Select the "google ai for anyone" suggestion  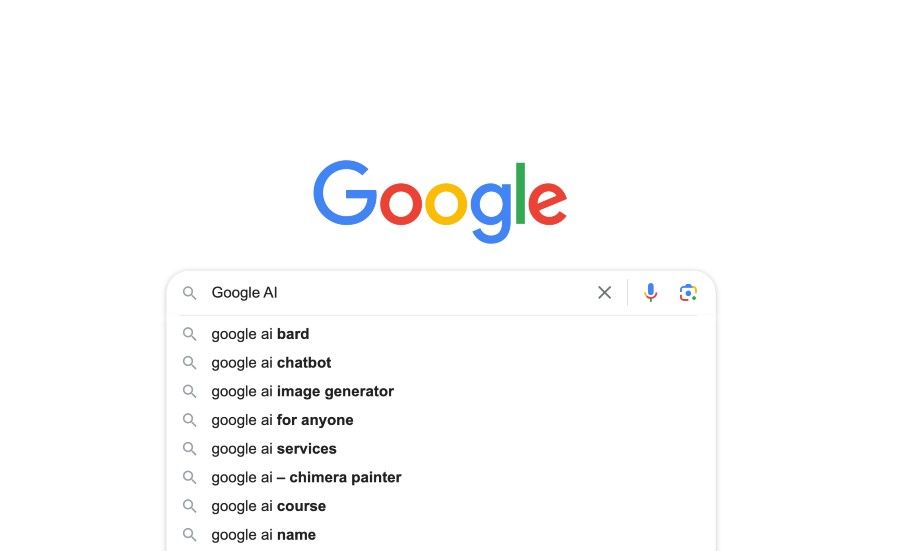(x=282, y=420)
